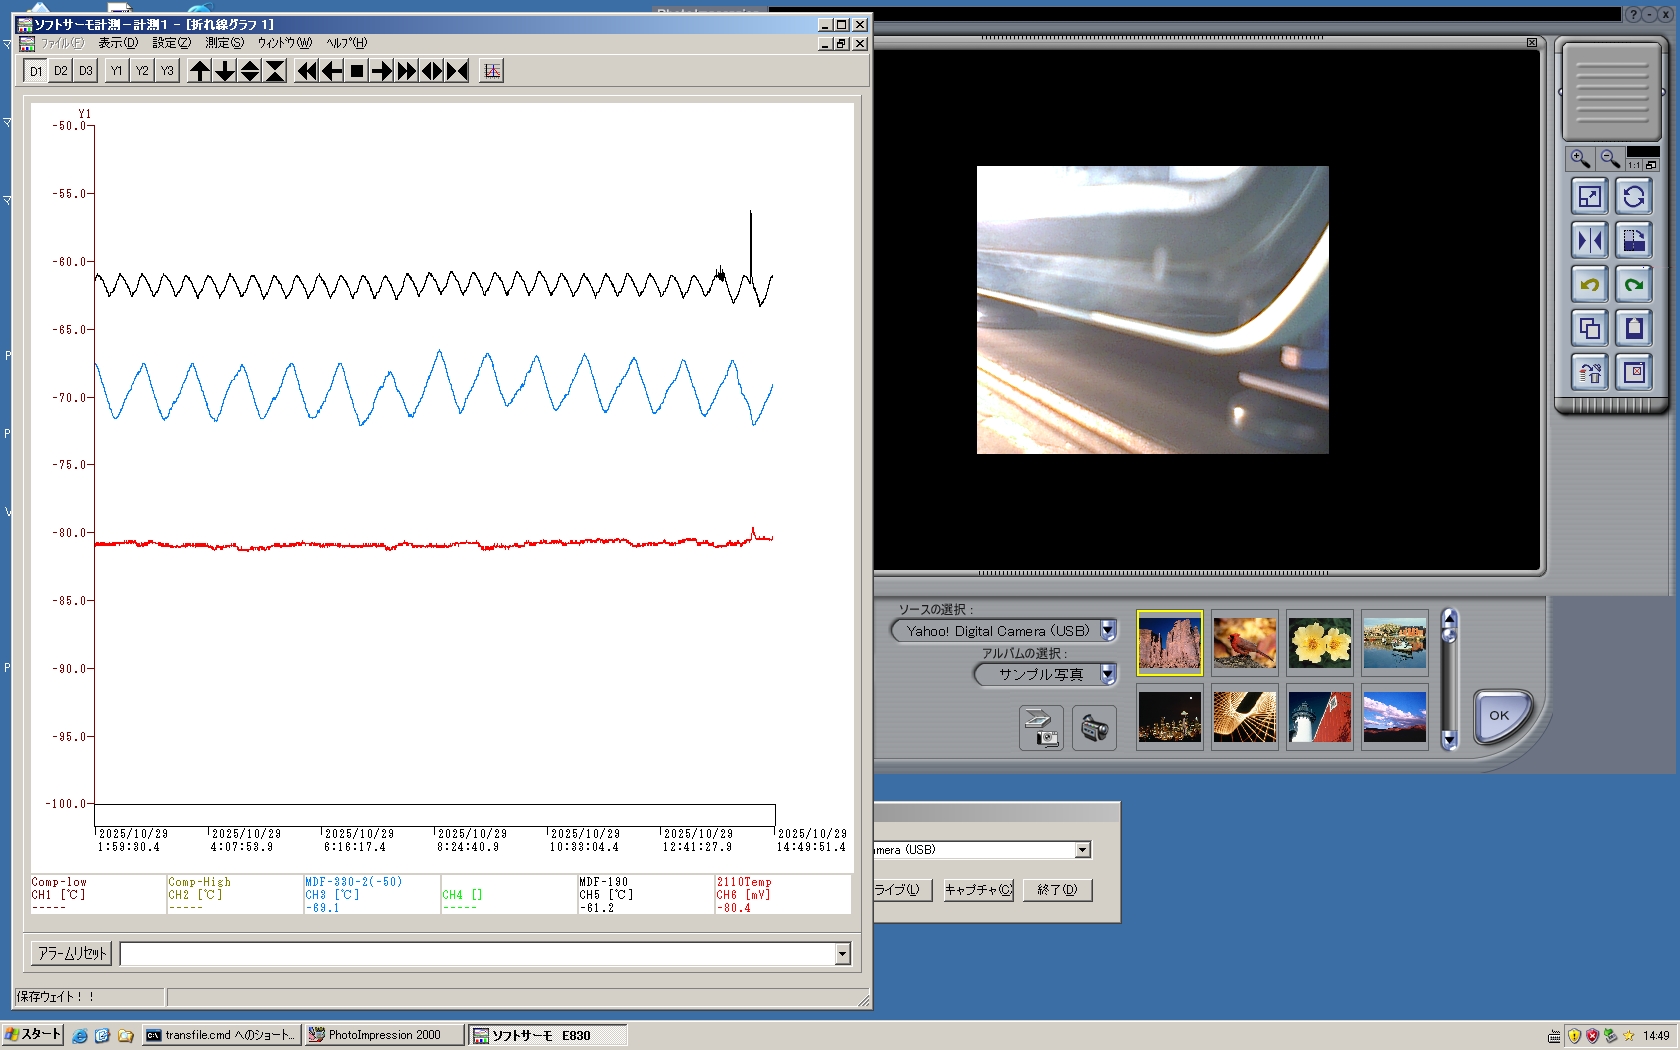Click the zoom-out magnifier icon
Image resolution: width=1680 pixels, height=1050 pixels.
(1610, 159)
